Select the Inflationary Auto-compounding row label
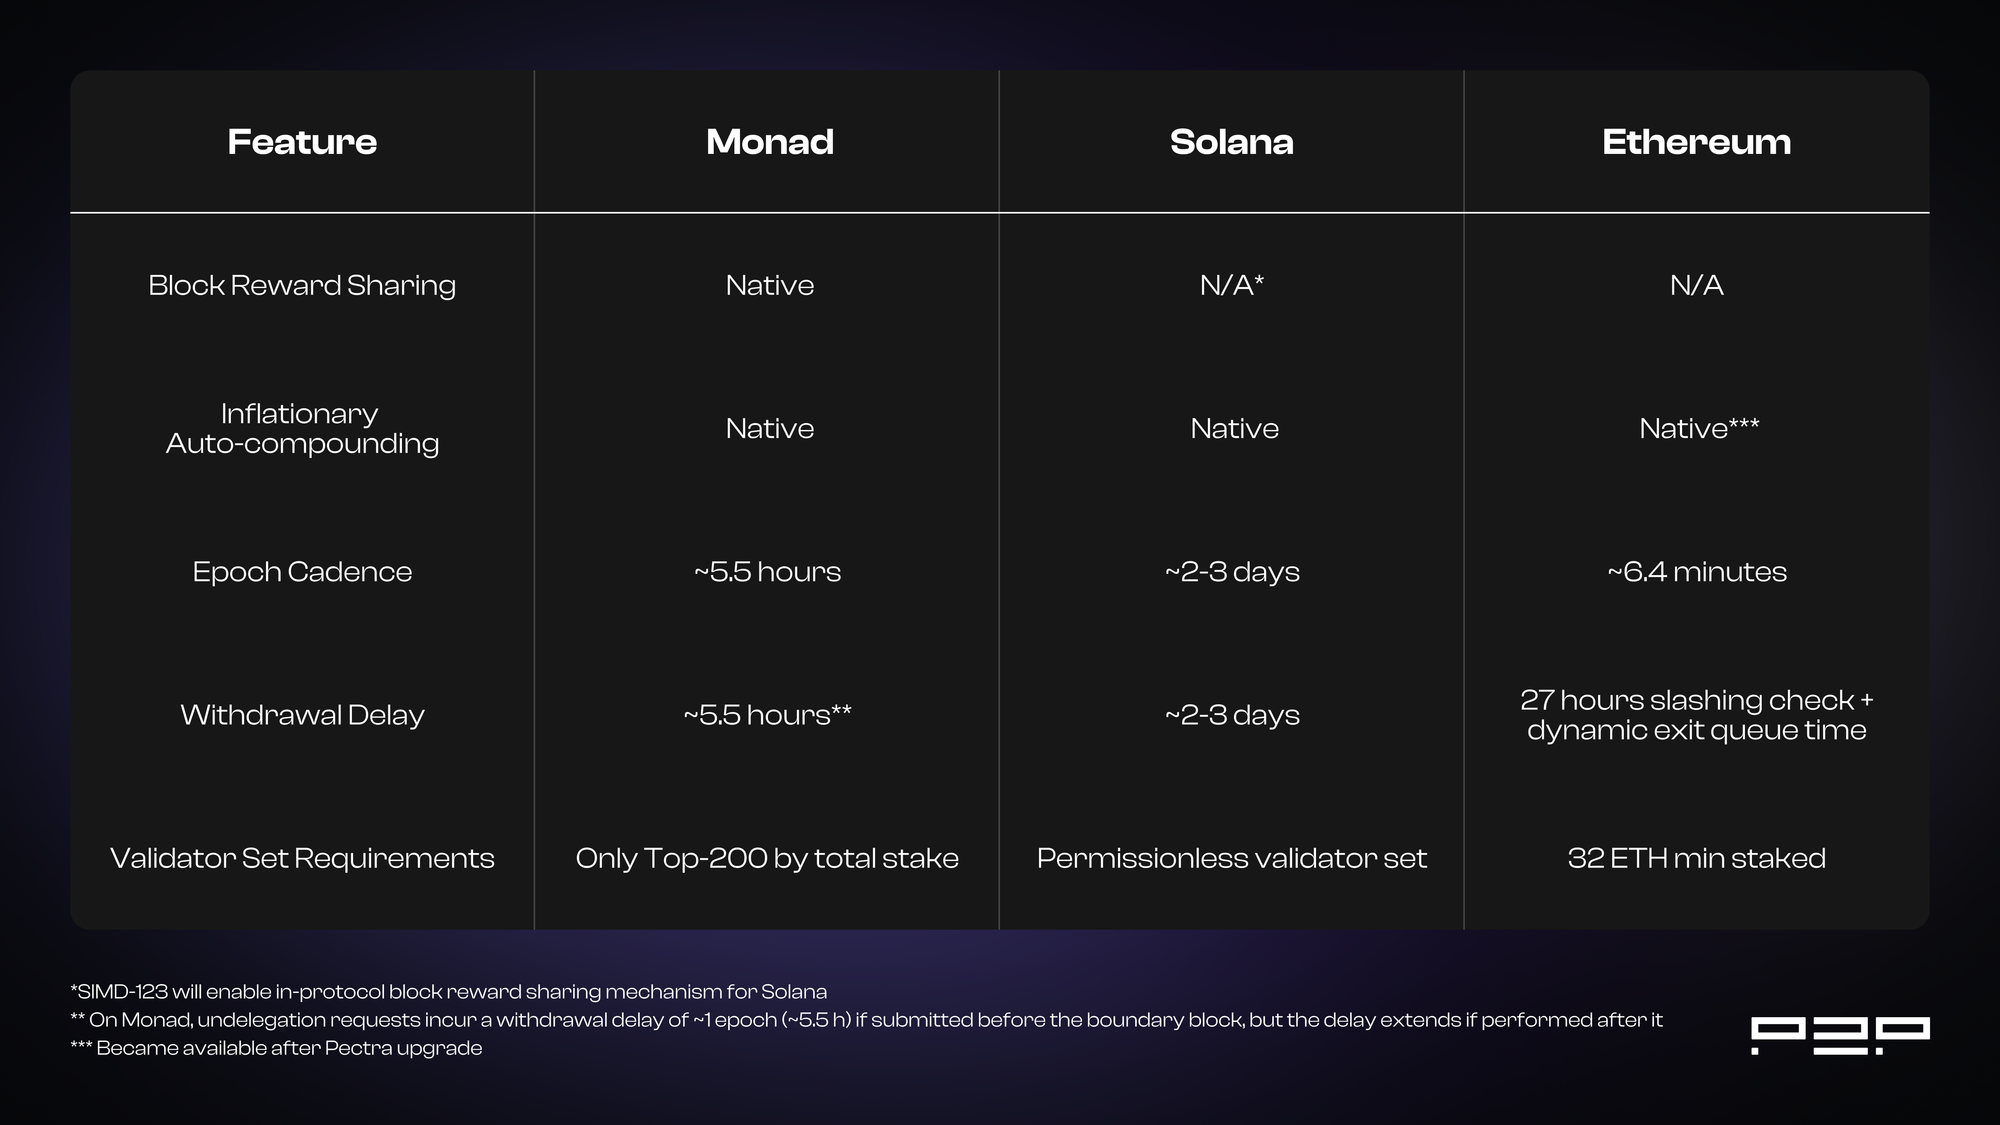The width and height of the screenshot is (2000, 1125). tap(302, 428)
